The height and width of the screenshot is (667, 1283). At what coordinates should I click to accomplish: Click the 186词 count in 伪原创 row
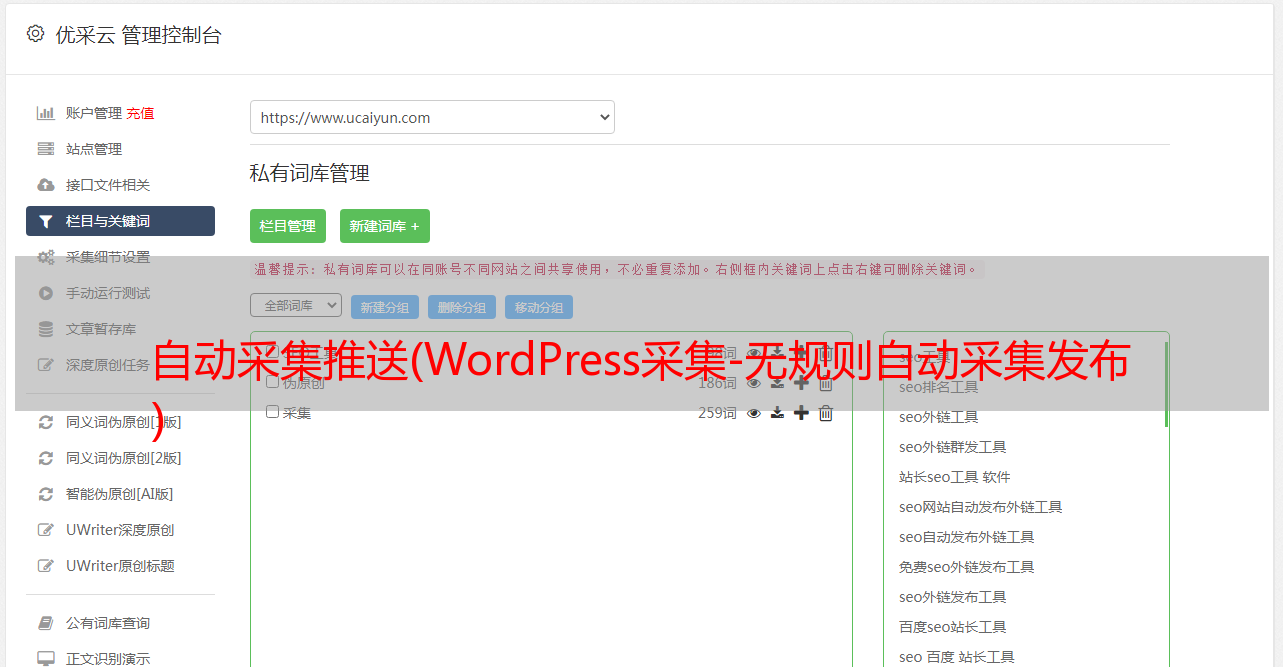(x=717, y=383)
